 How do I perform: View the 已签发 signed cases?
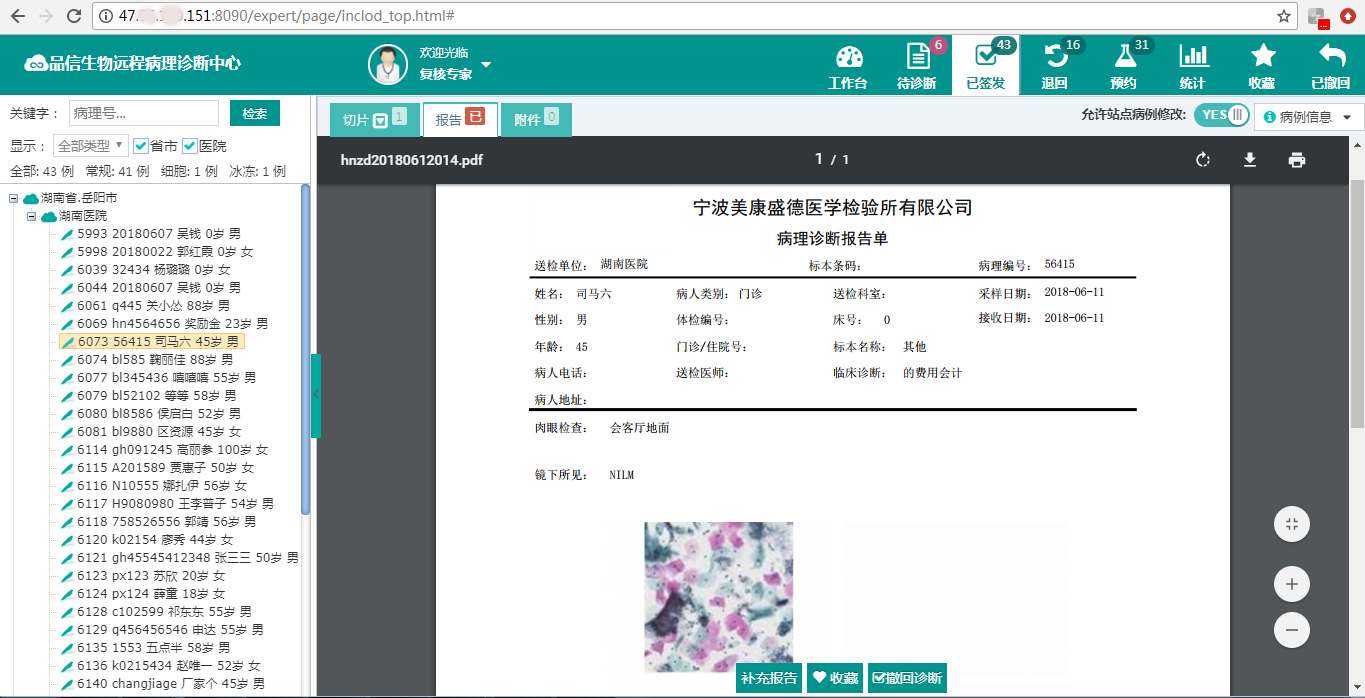coord(986,64)
